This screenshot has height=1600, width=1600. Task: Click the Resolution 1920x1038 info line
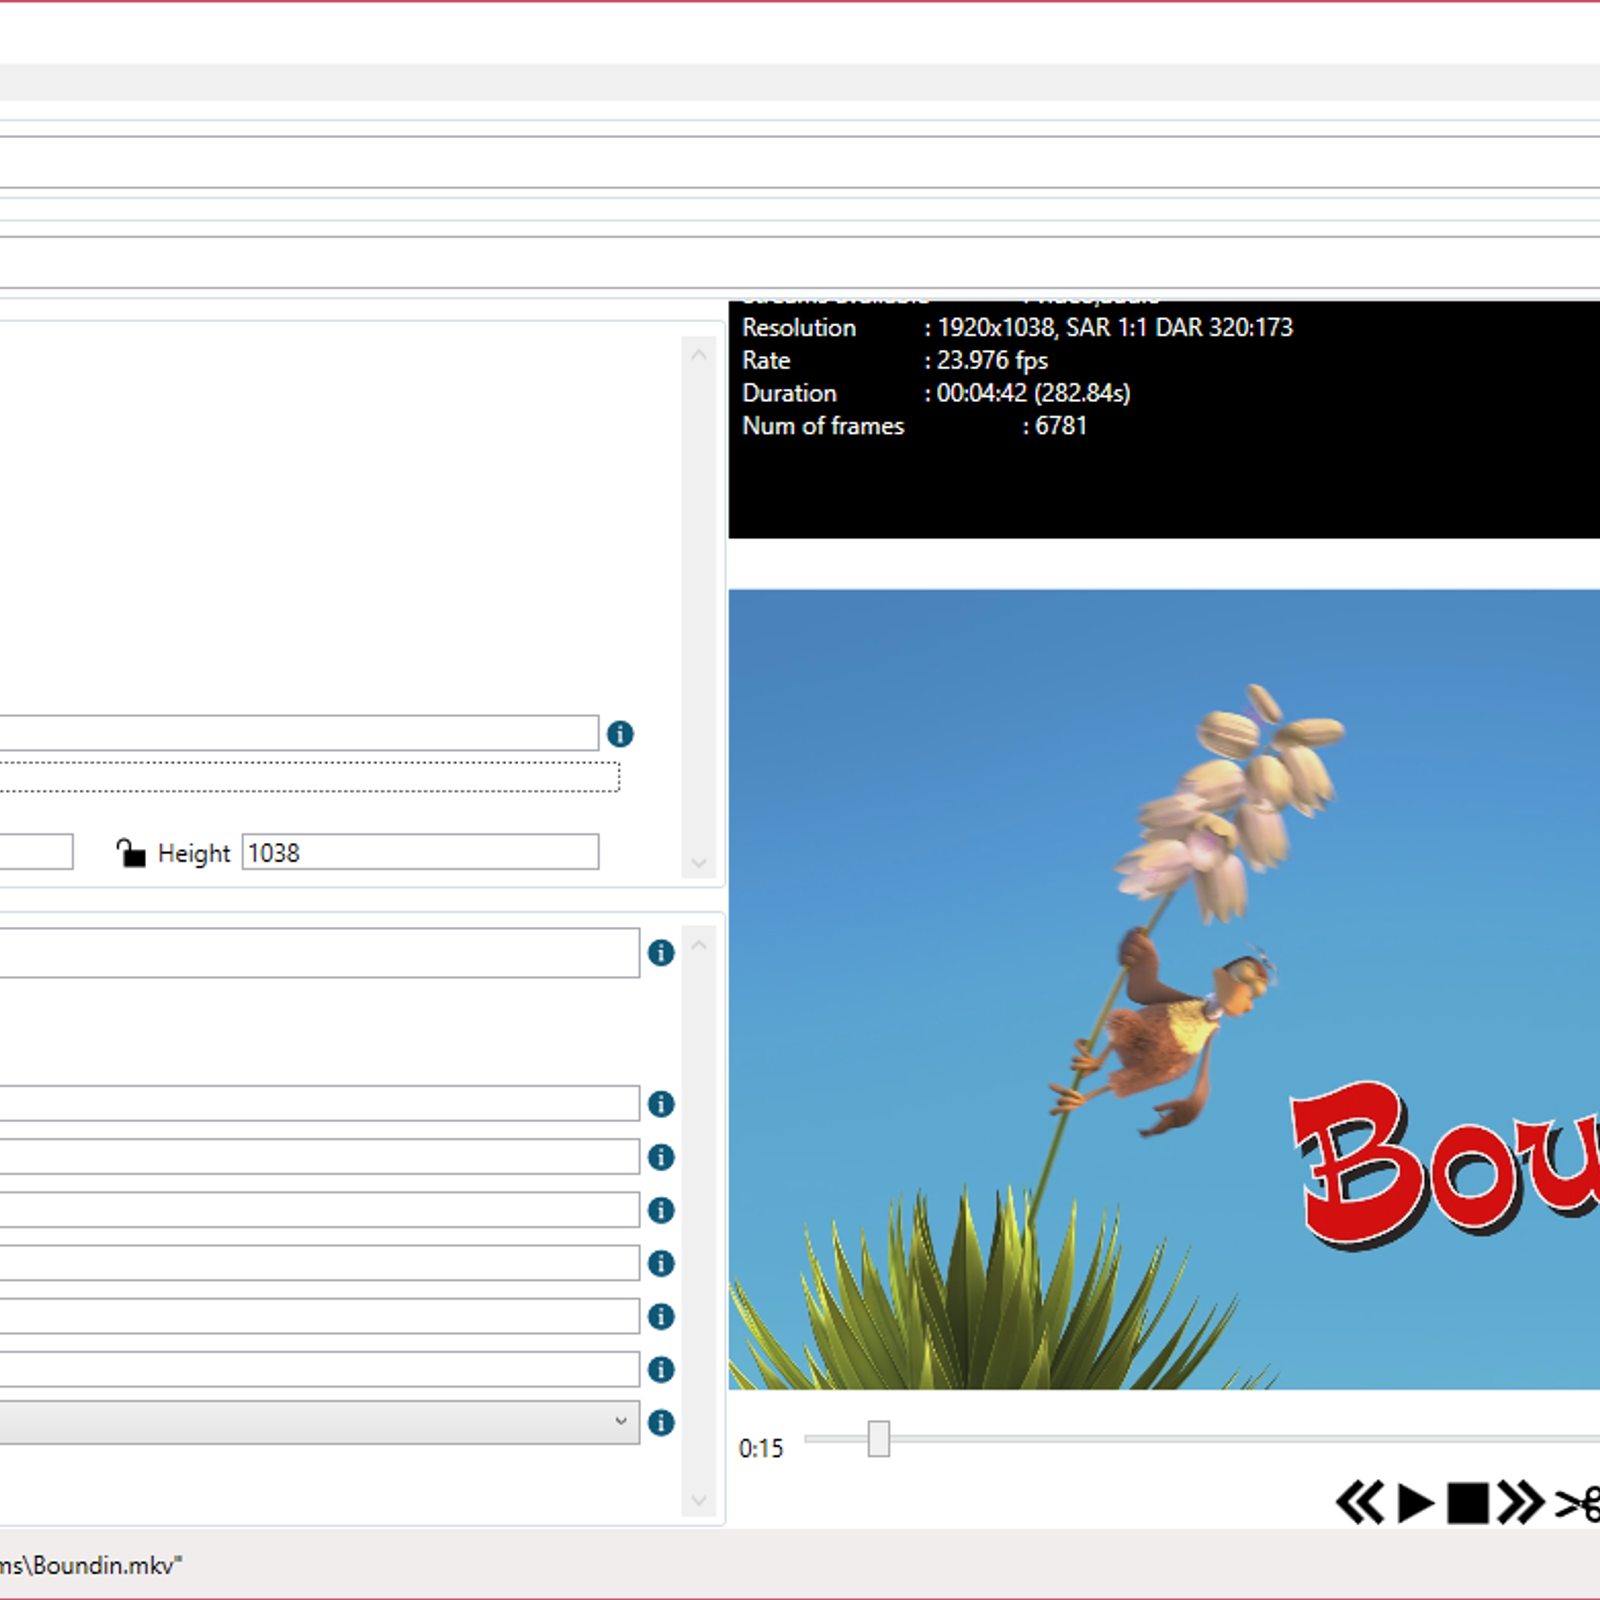coord(1017,327)
